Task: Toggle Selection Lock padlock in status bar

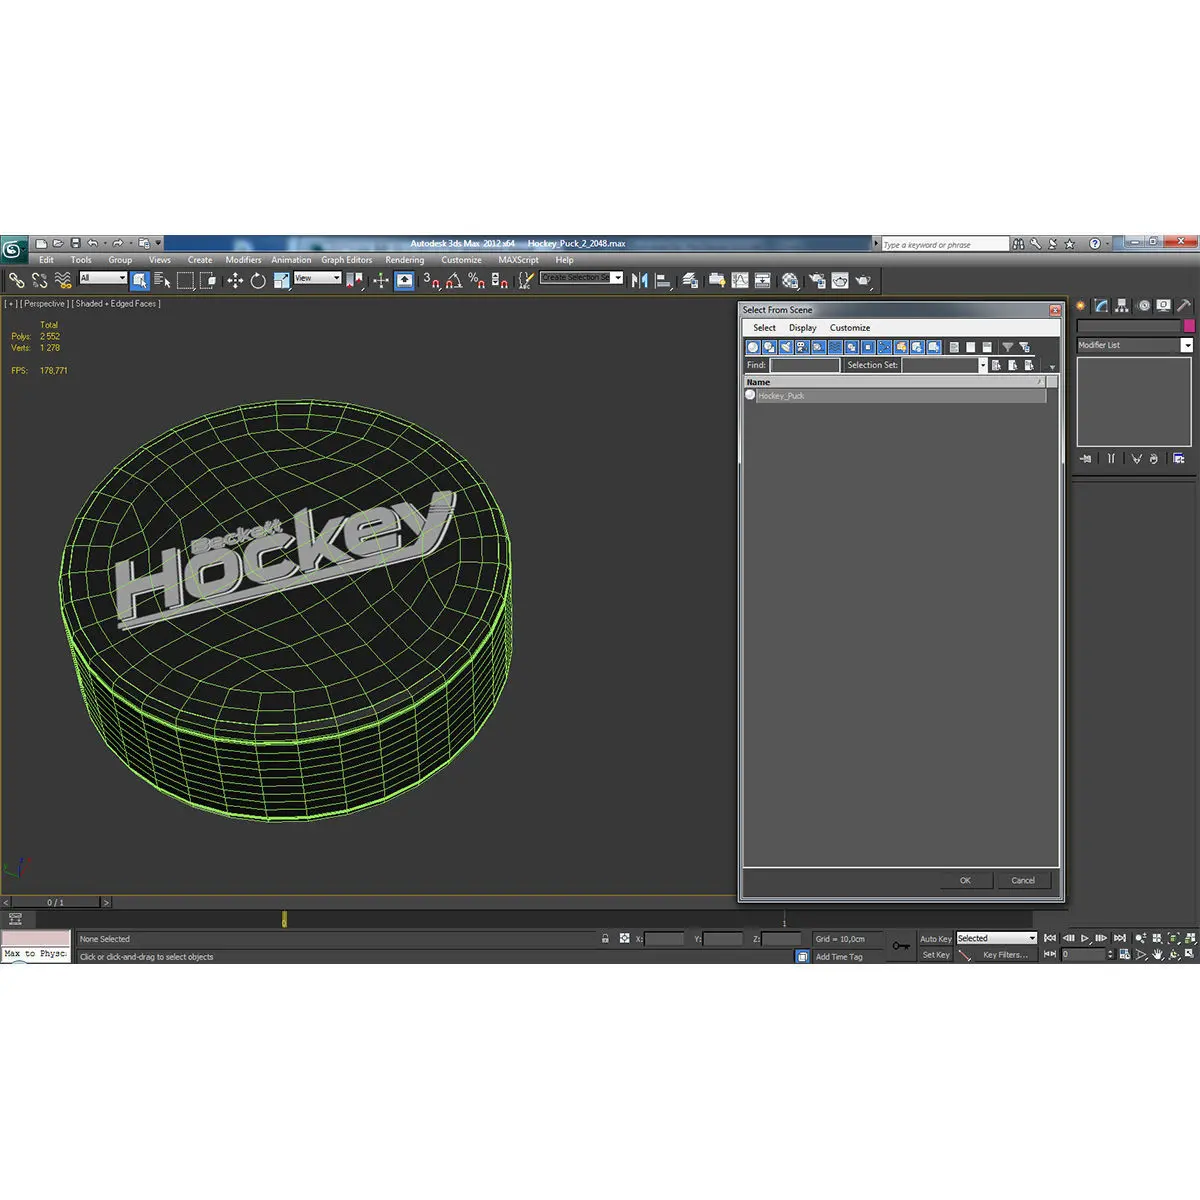Action: pos(605,938)
